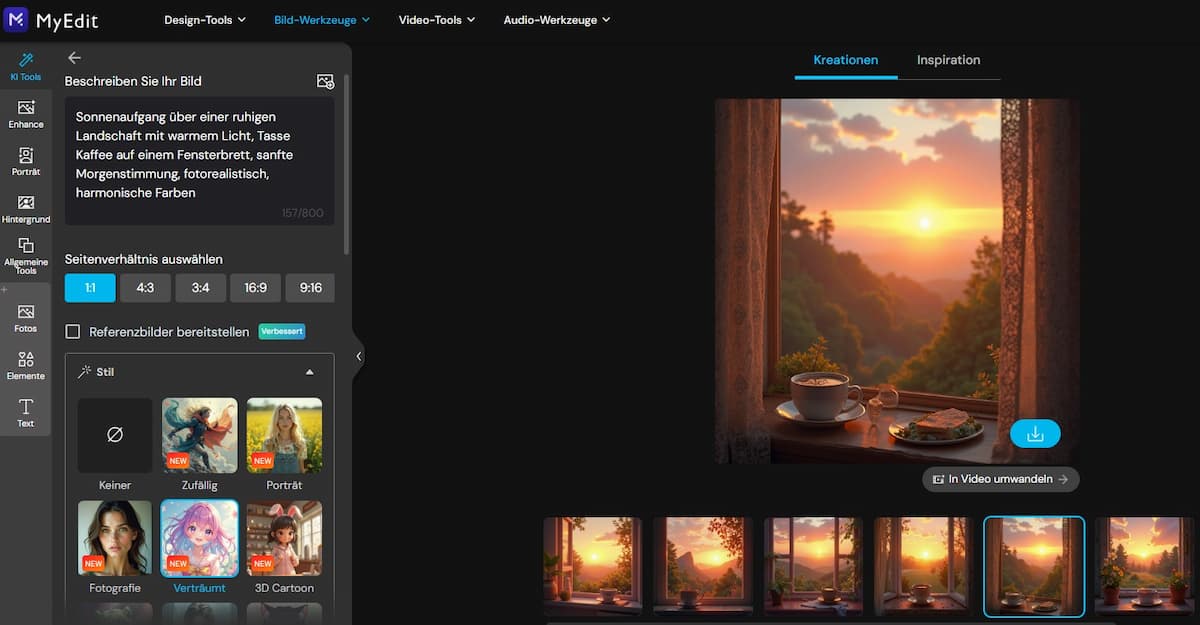Viewport: 1200px width, 625px height.
Task: Open the highlighted fifth thumbnail
Action: point(1034,566)
